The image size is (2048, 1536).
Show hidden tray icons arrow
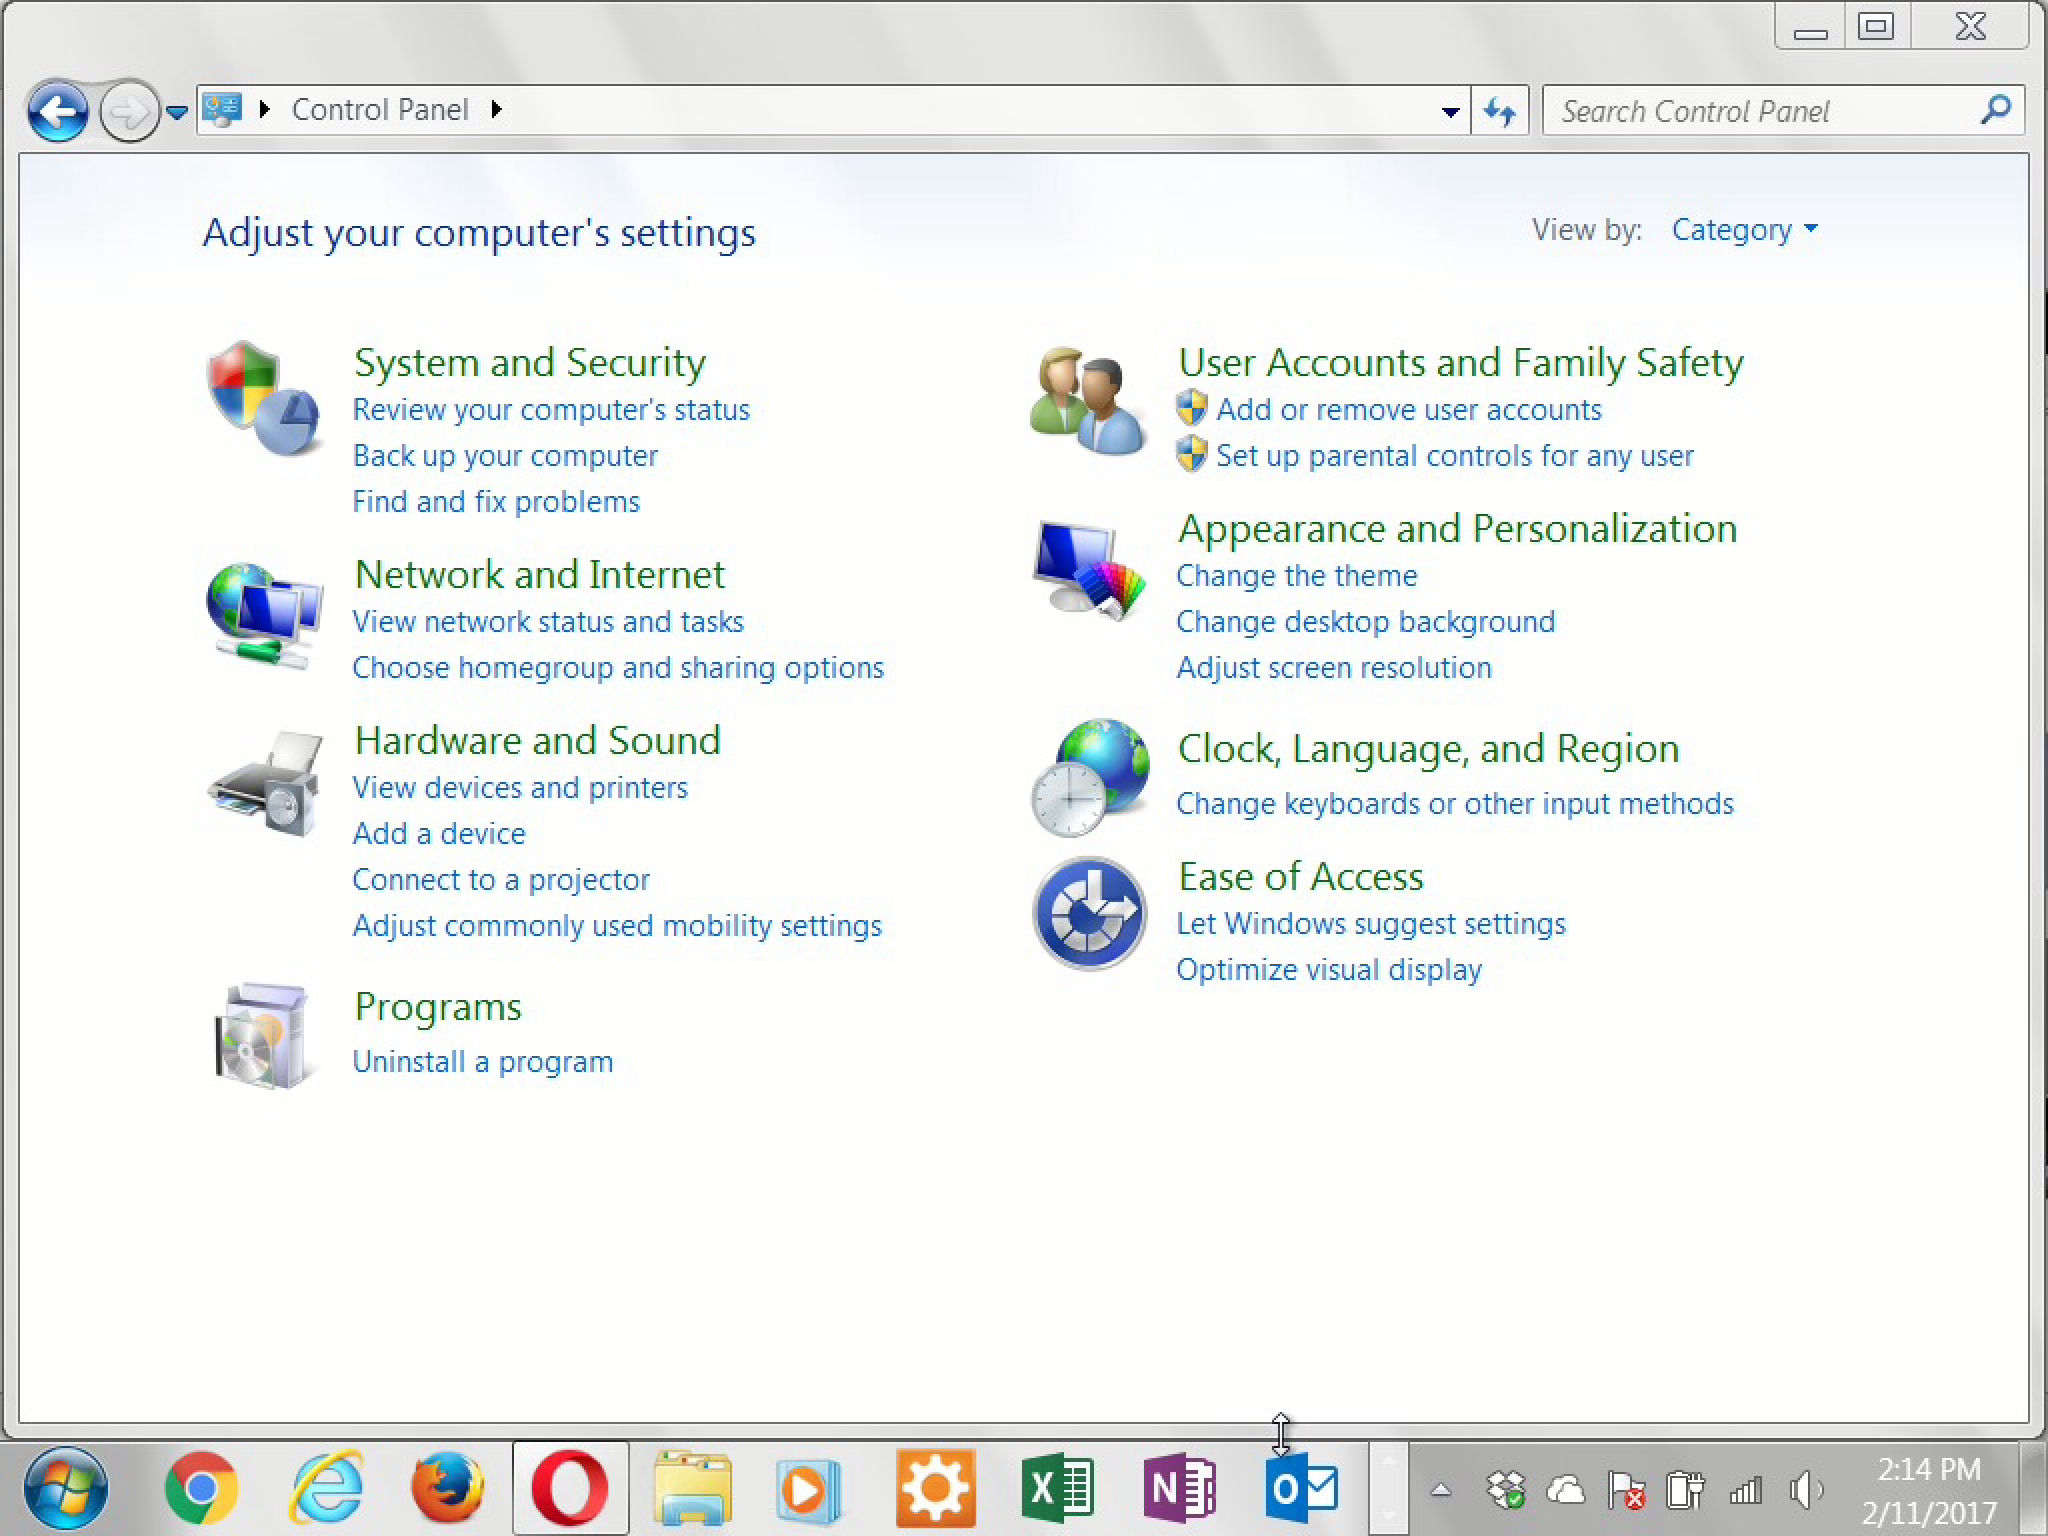coord(1441,1490)
